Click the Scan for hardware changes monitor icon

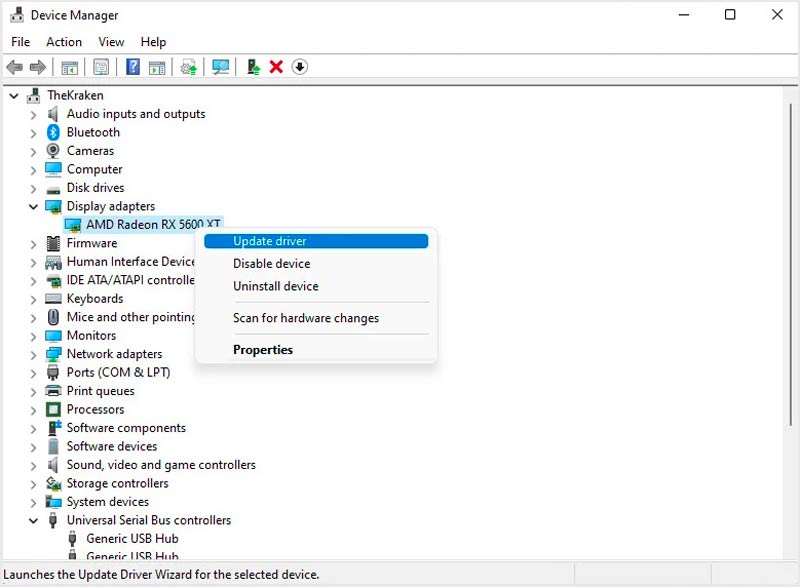click(221, 67)
